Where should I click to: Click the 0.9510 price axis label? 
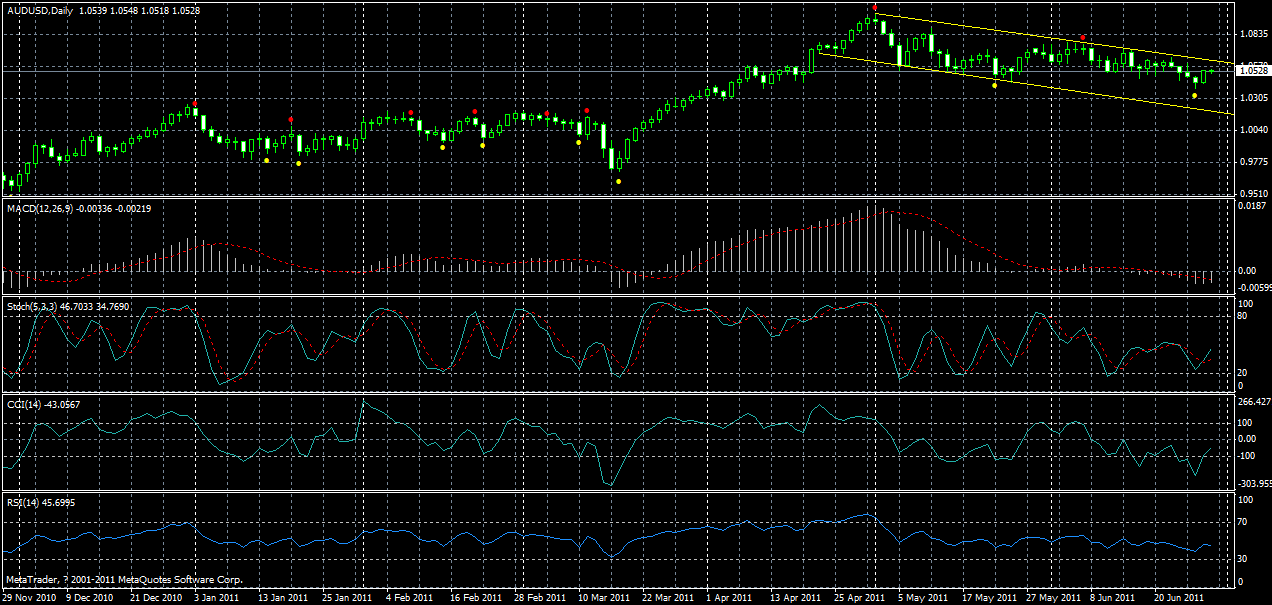pos(1252,193)
